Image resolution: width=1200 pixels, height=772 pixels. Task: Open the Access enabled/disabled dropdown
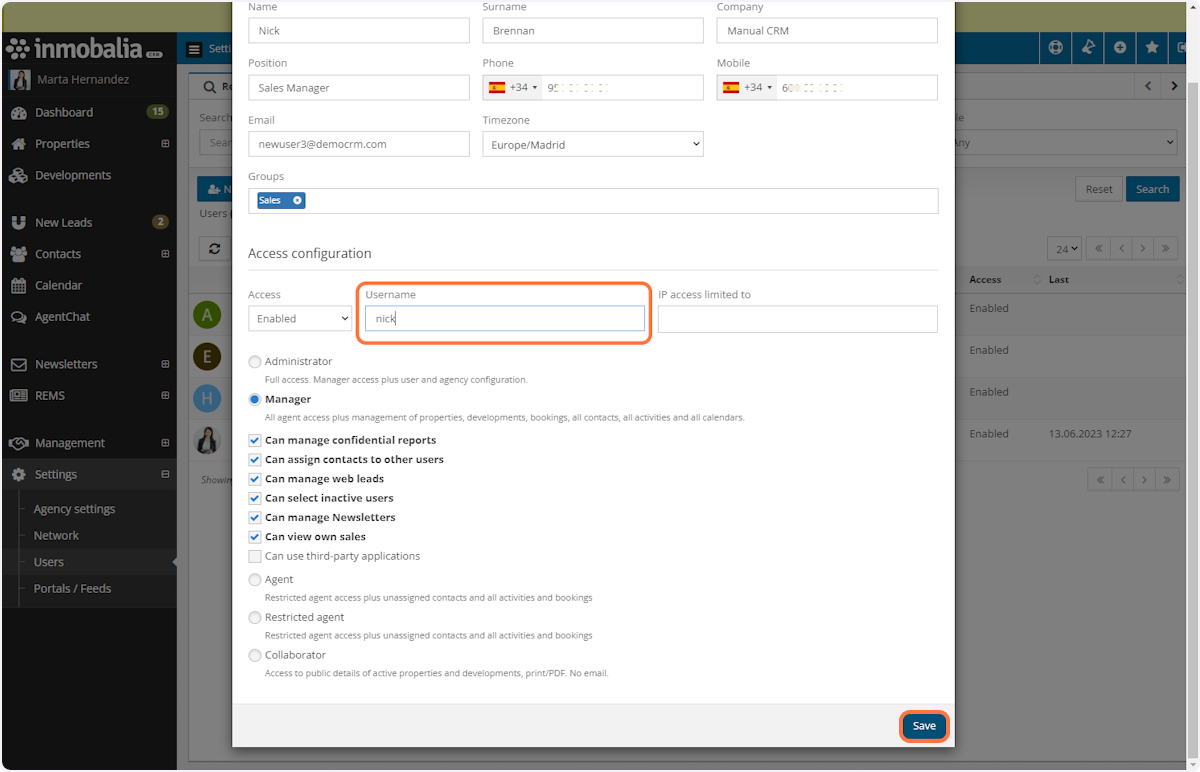coord(299,318)
